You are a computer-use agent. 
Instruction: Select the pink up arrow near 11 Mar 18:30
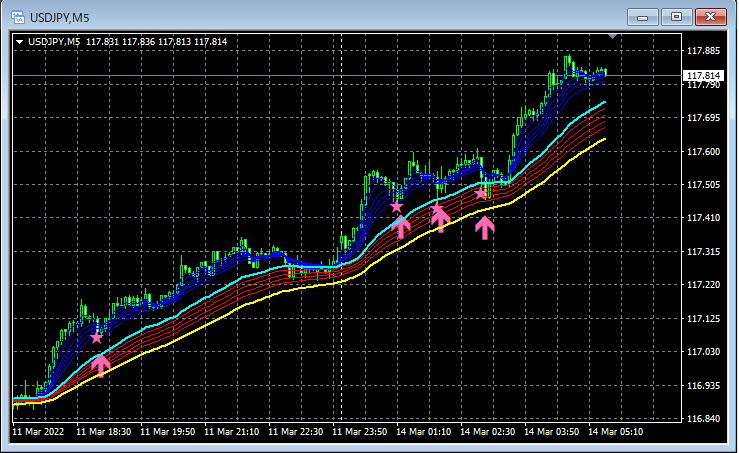point(100,366)
